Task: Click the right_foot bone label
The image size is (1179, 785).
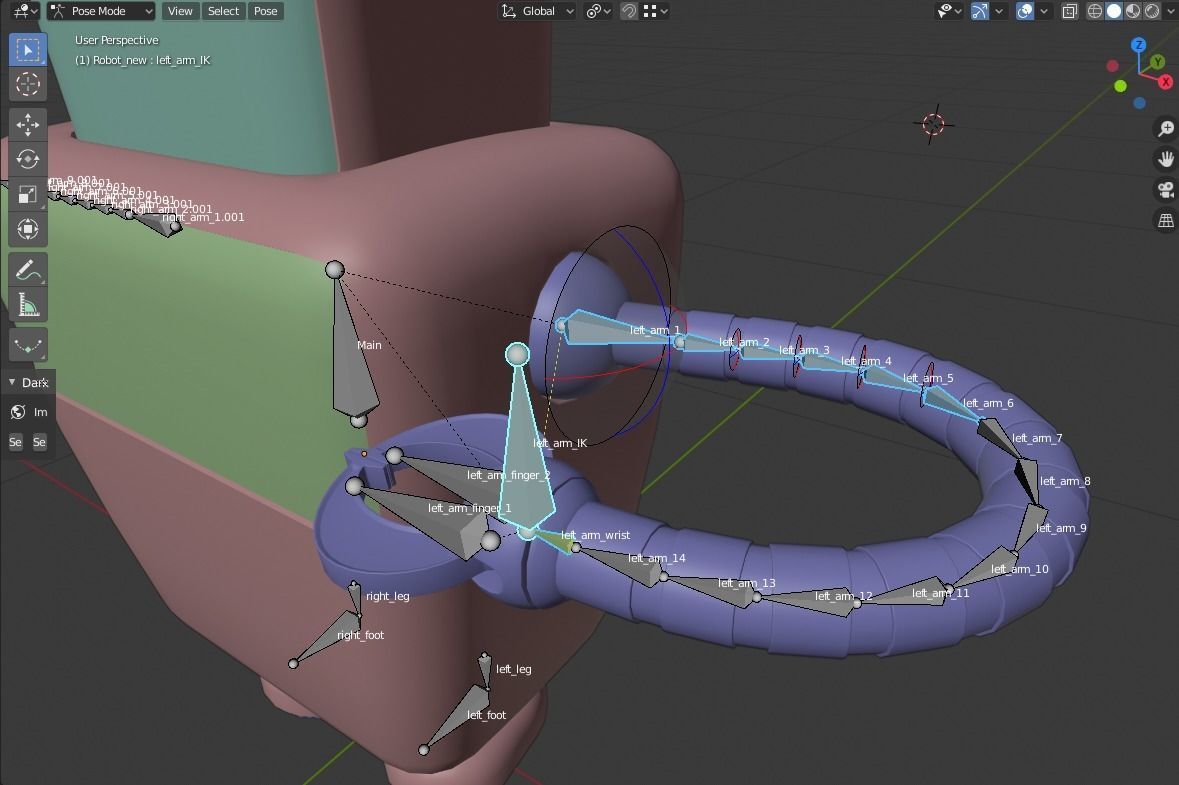Action: click(x=360, y=635)
